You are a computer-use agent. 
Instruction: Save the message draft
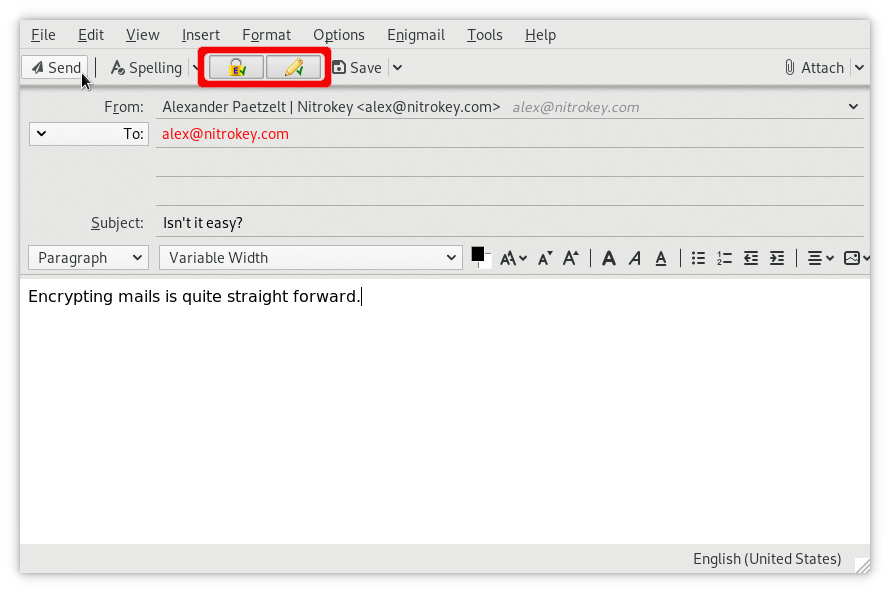coord(357,68)
